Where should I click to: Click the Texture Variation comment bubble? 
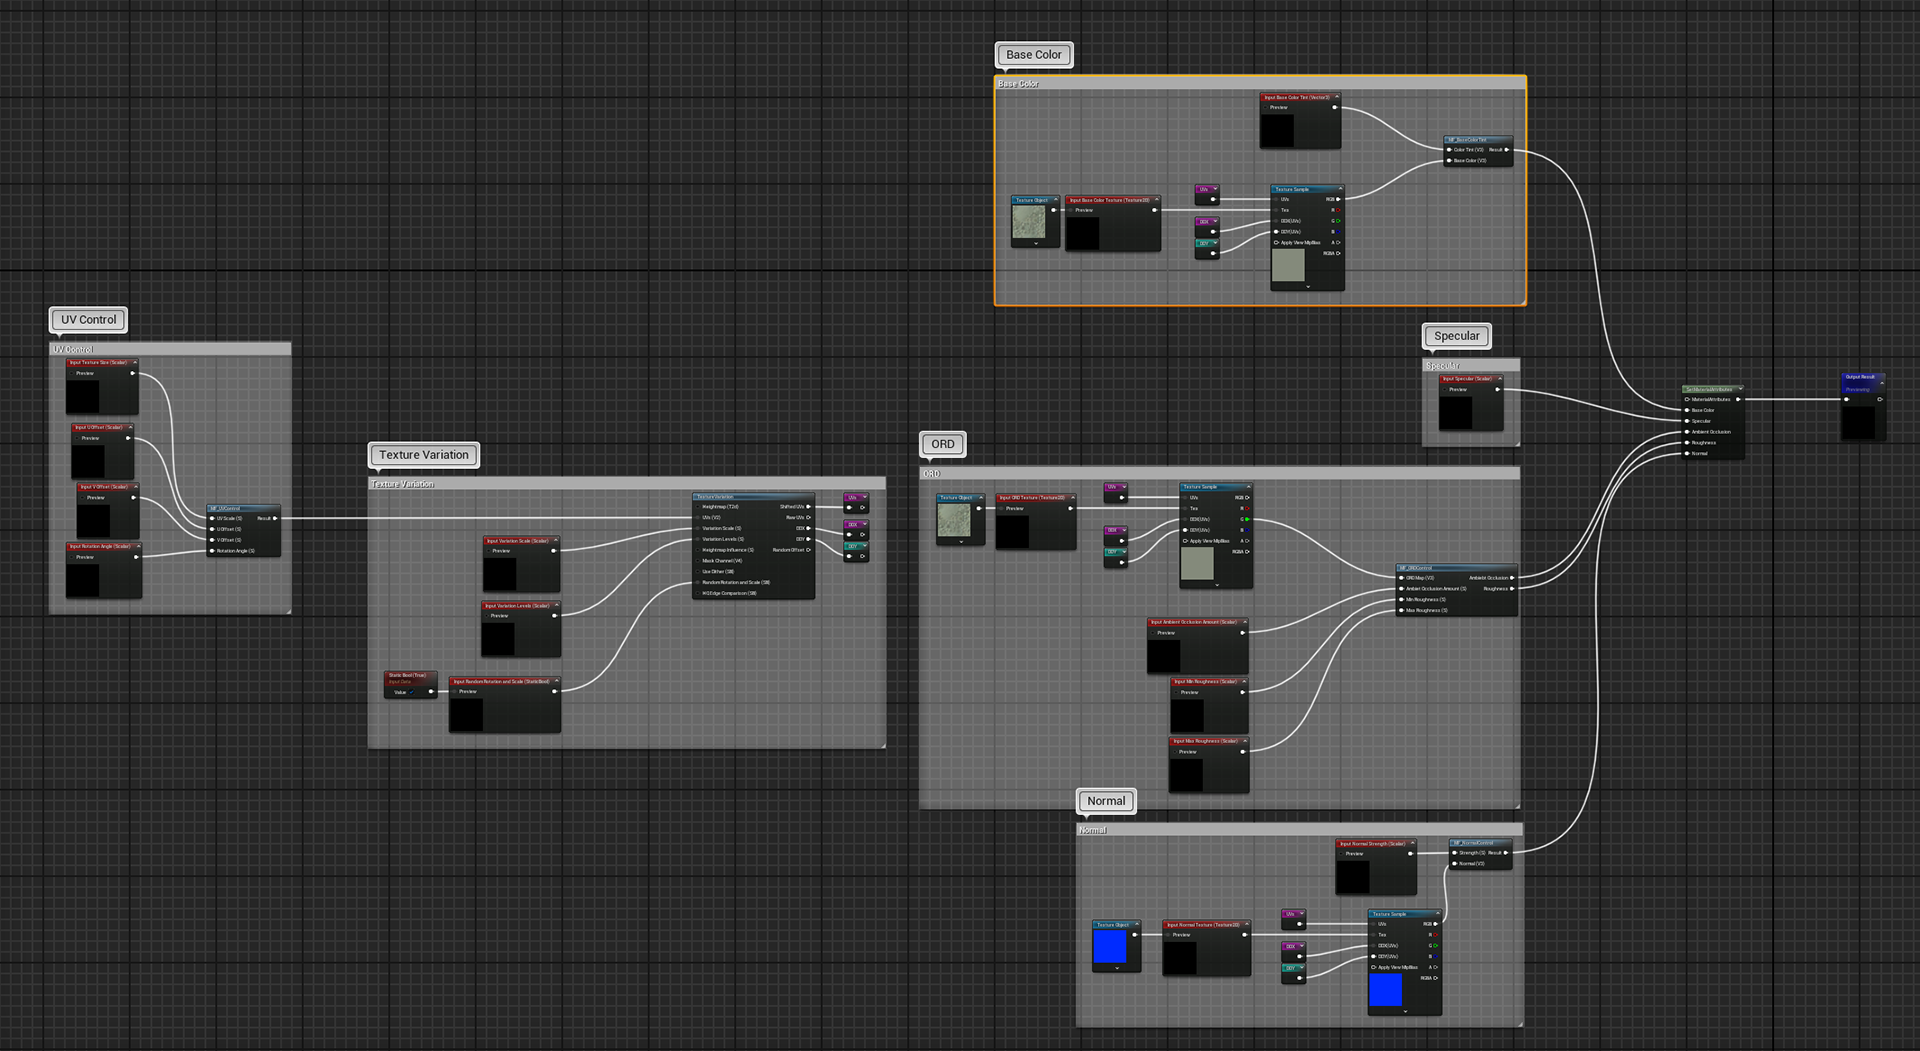point(424,455)
